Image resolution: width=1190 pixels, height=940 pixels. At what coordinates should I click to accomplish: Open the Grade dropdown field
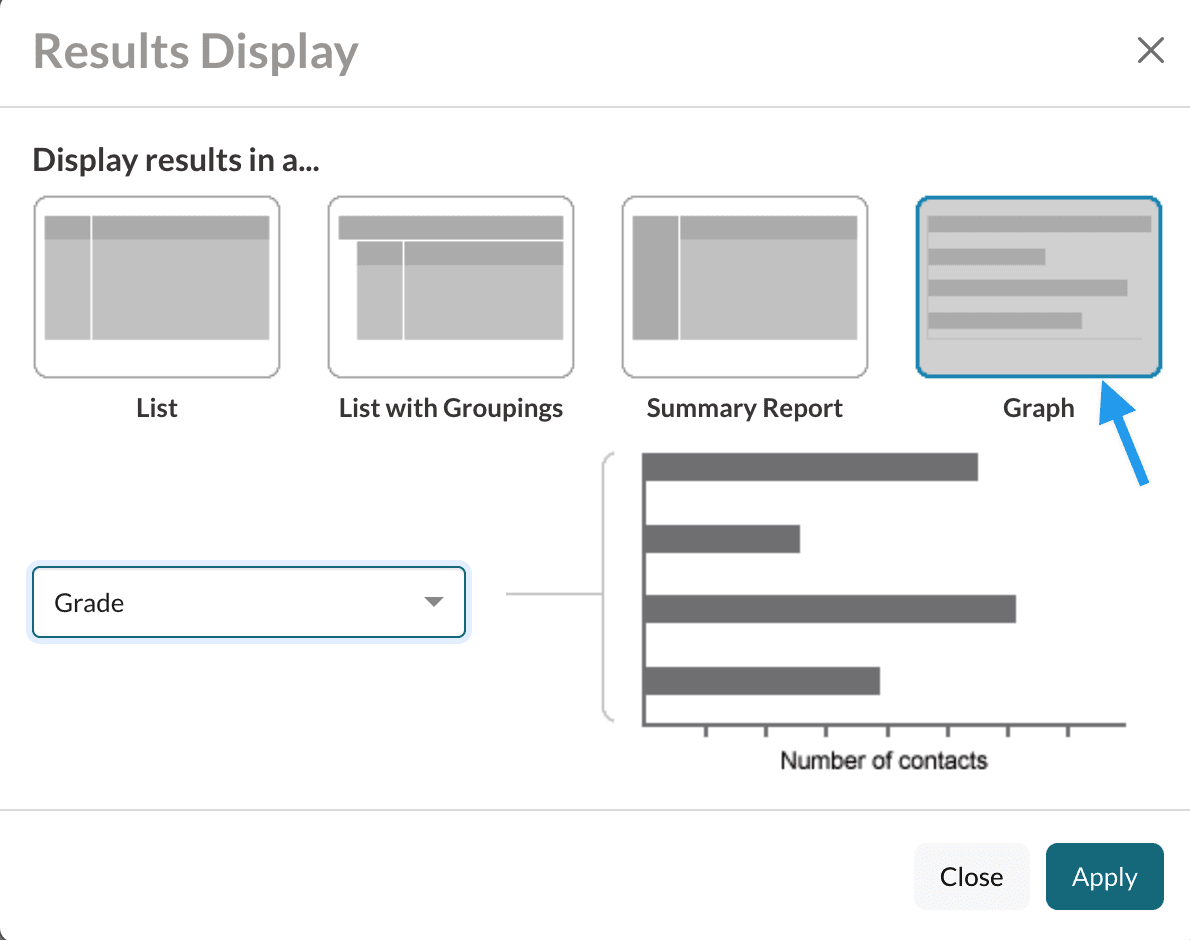(249, 602)
